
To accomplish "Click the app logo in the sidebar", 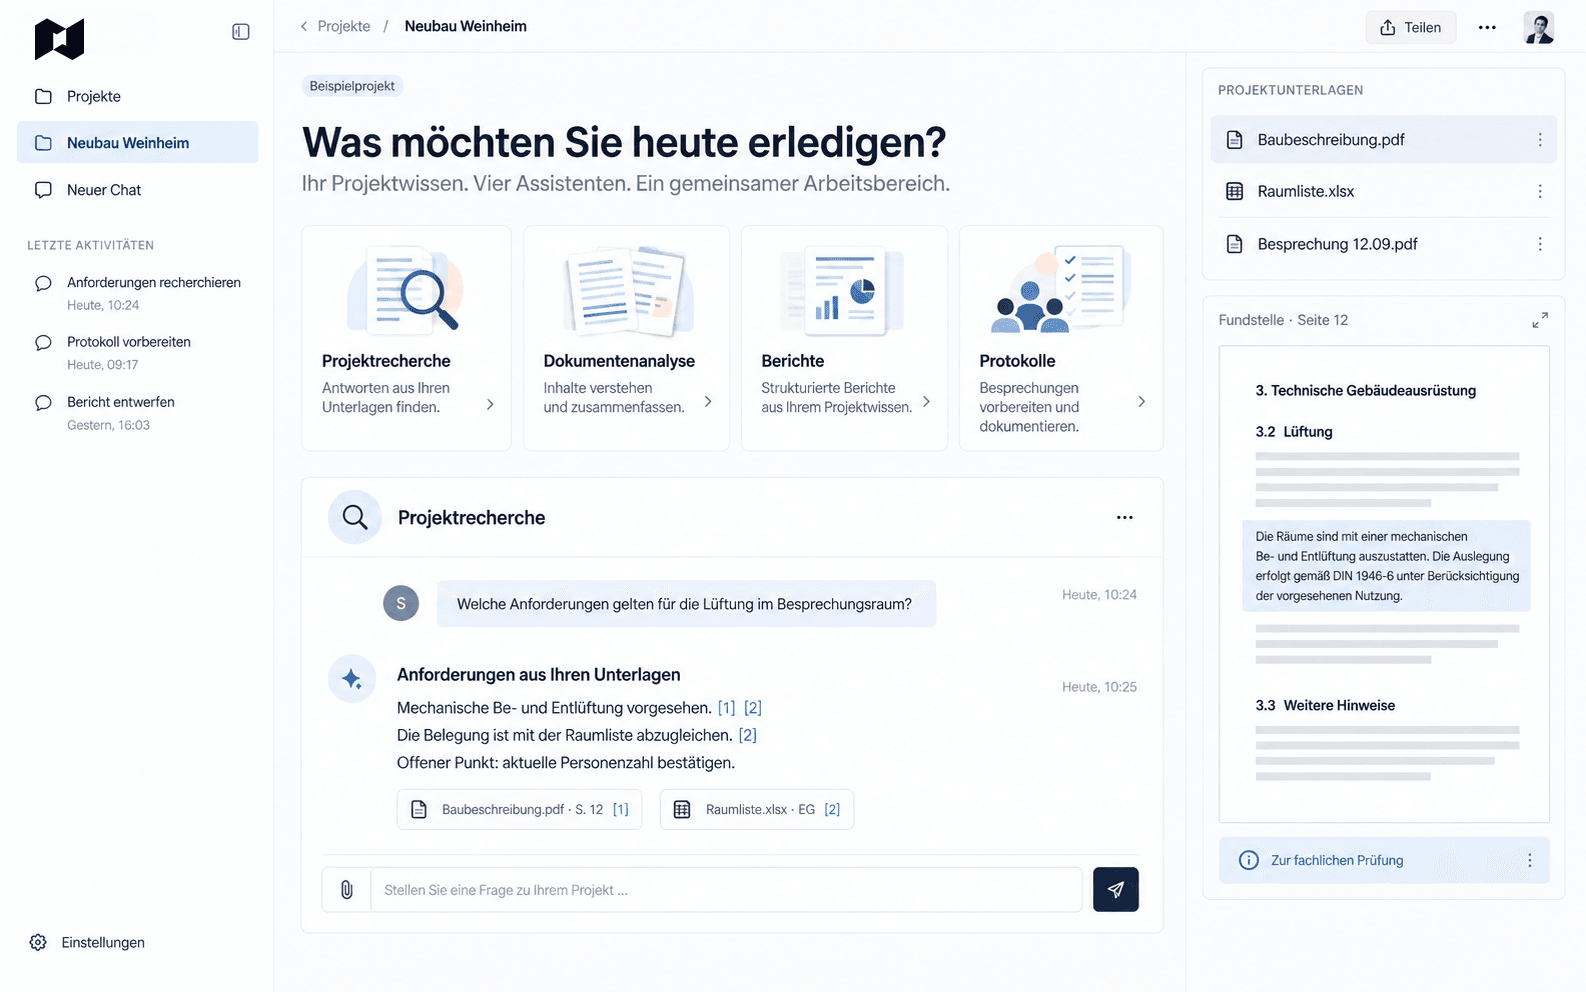I will [x=59, y=39].
